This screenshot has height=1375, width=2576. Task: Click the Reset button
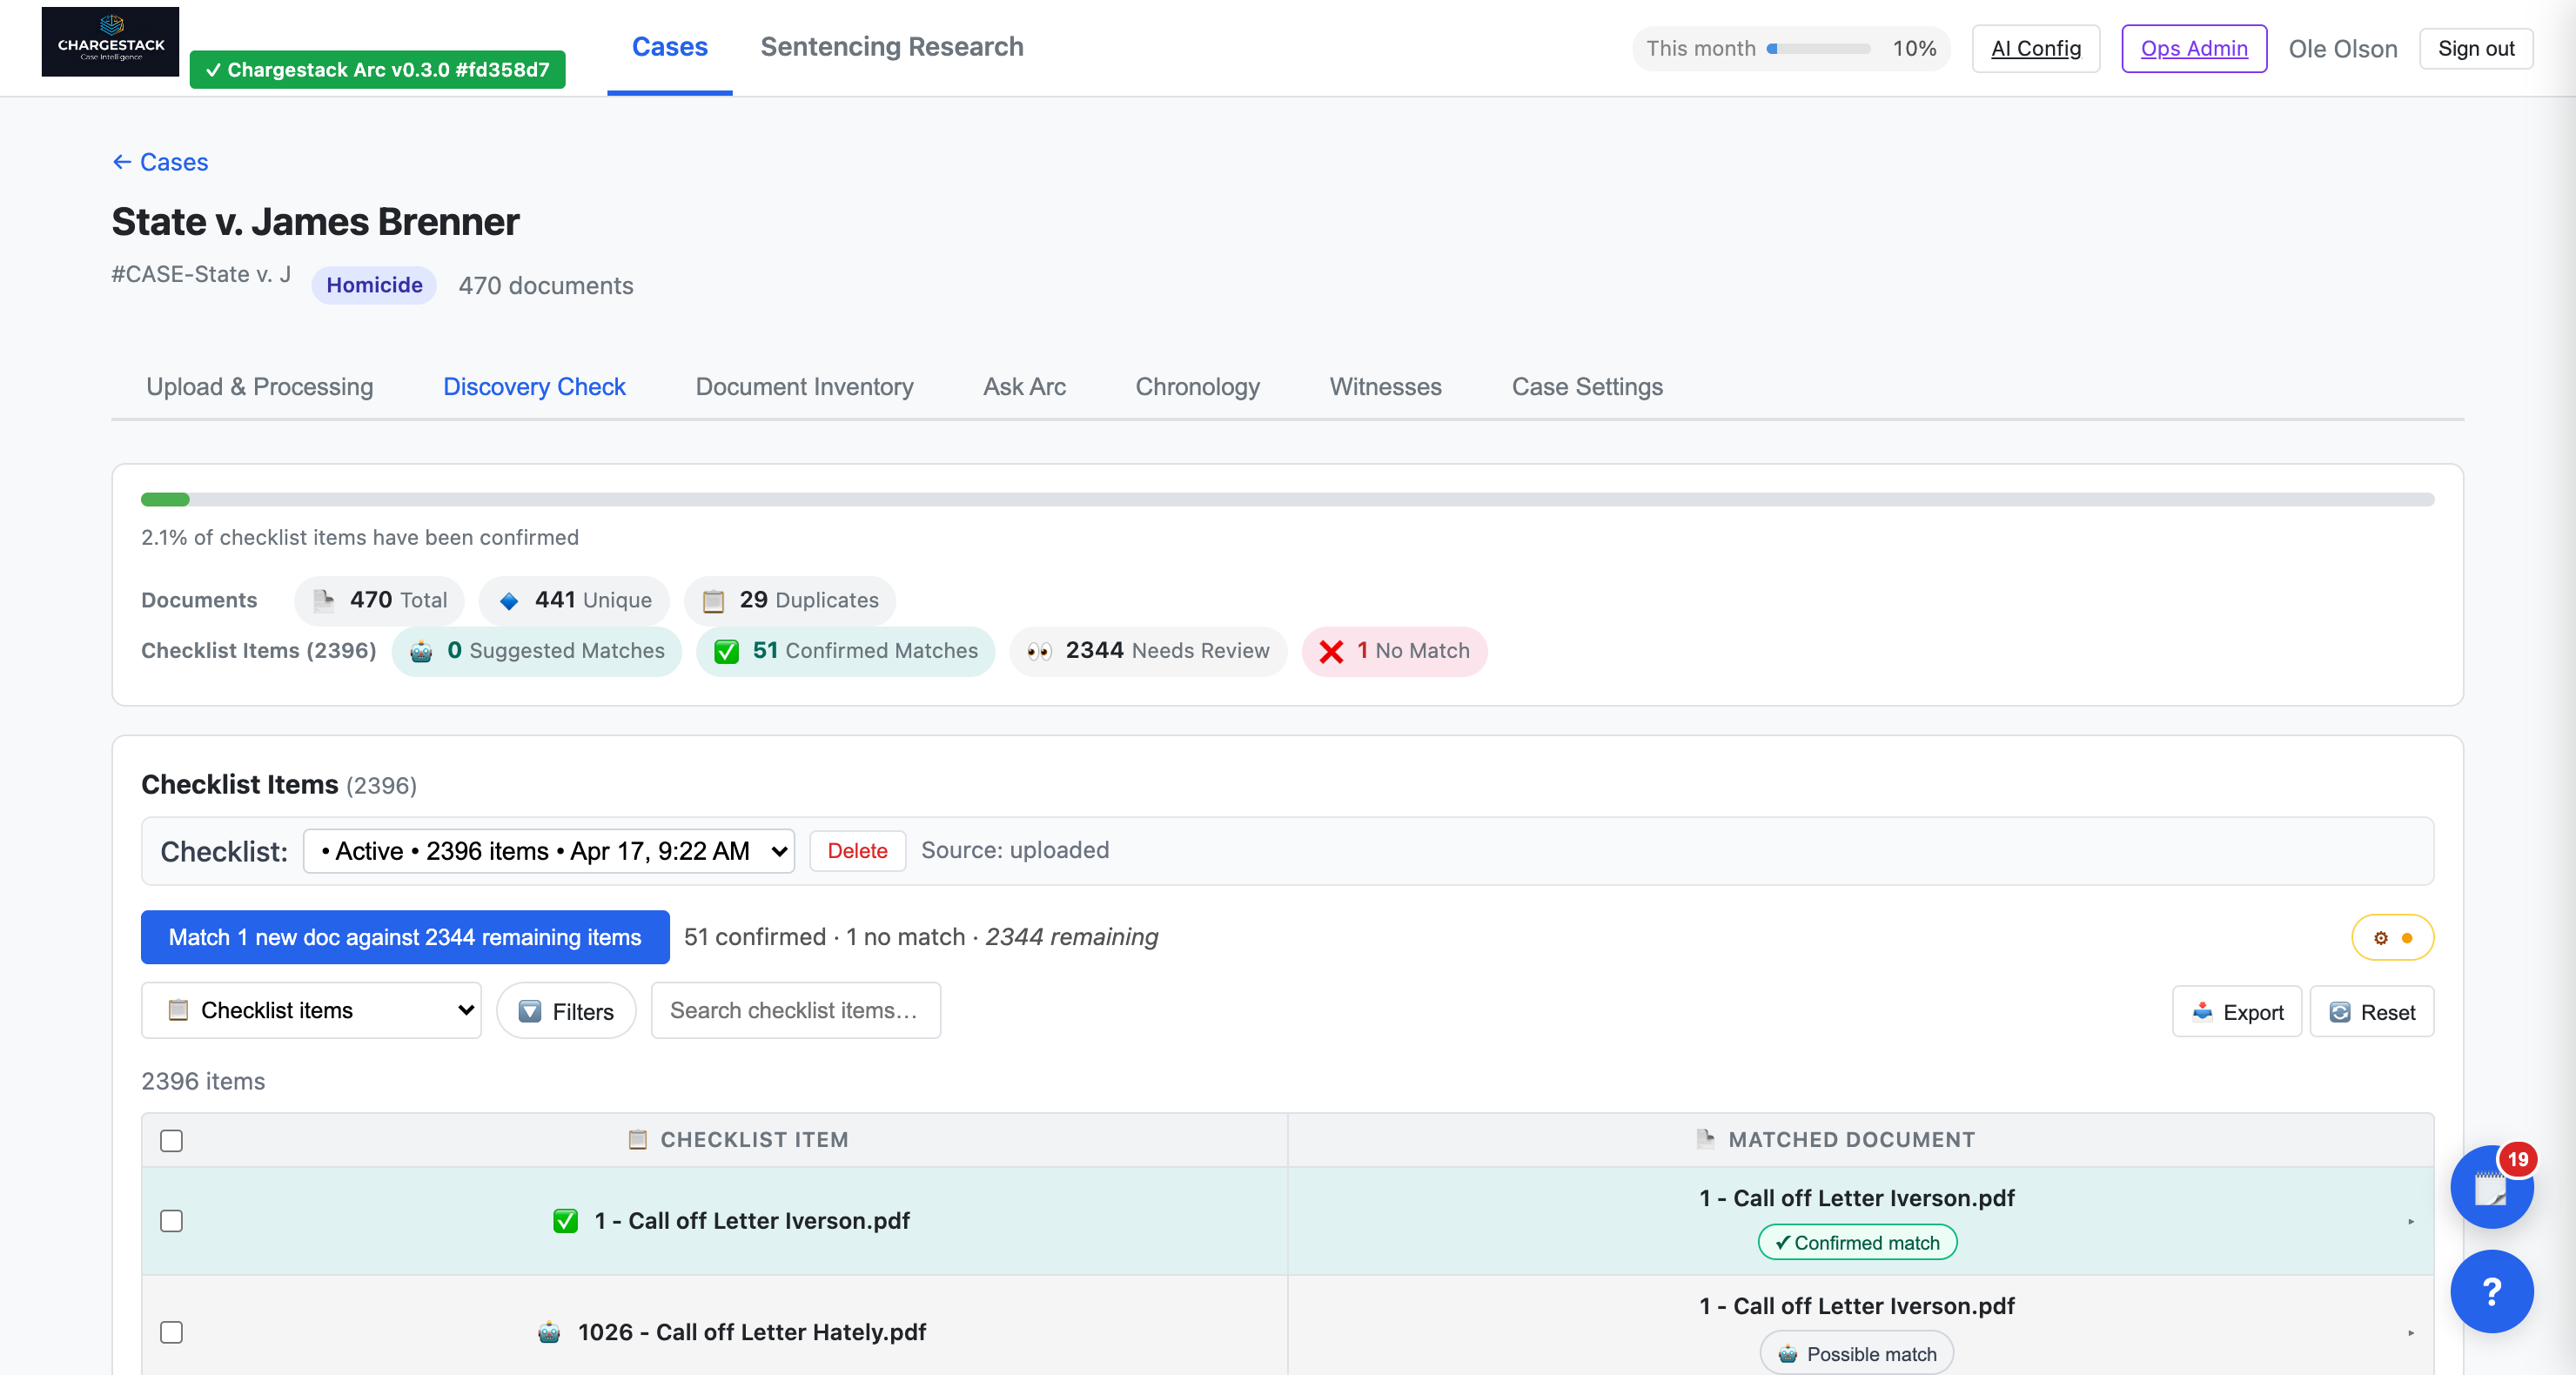coord(2372,1012)
